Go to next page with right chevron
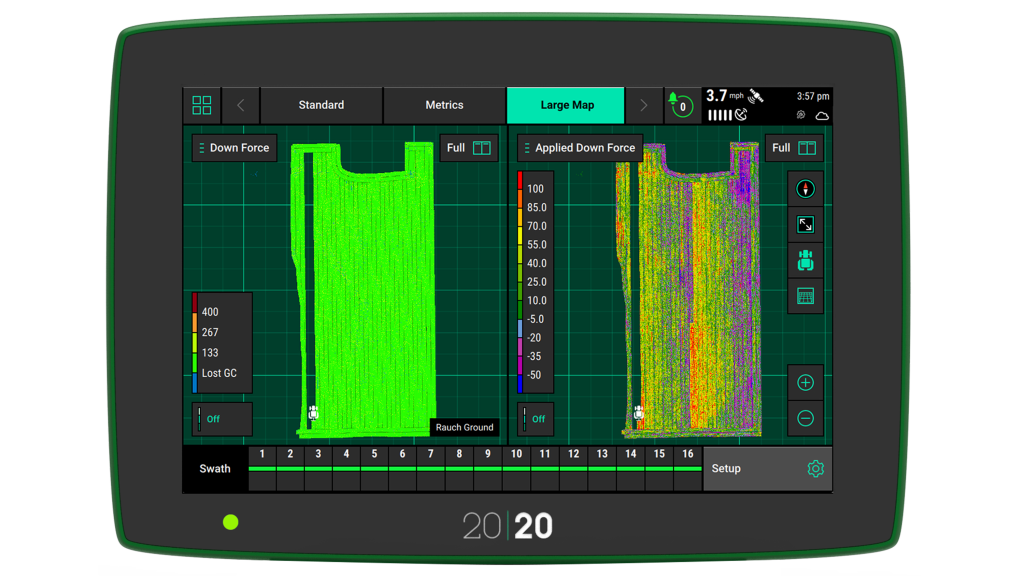The width and height of the screenshot is (1024, 576). 643,105
